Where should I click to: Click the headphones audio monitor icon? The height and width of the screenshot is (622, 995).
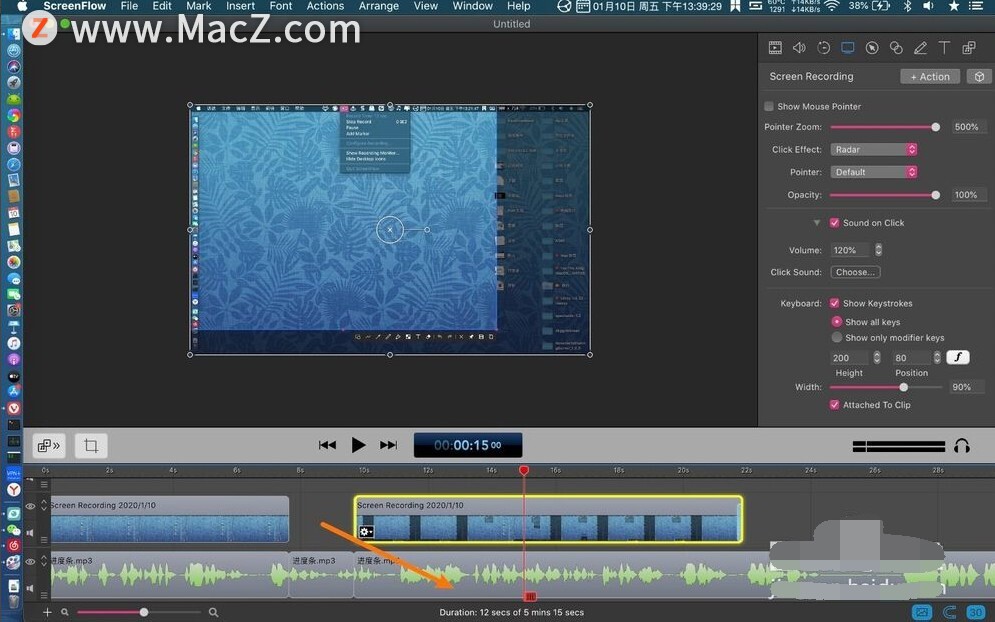coord(962,446)
